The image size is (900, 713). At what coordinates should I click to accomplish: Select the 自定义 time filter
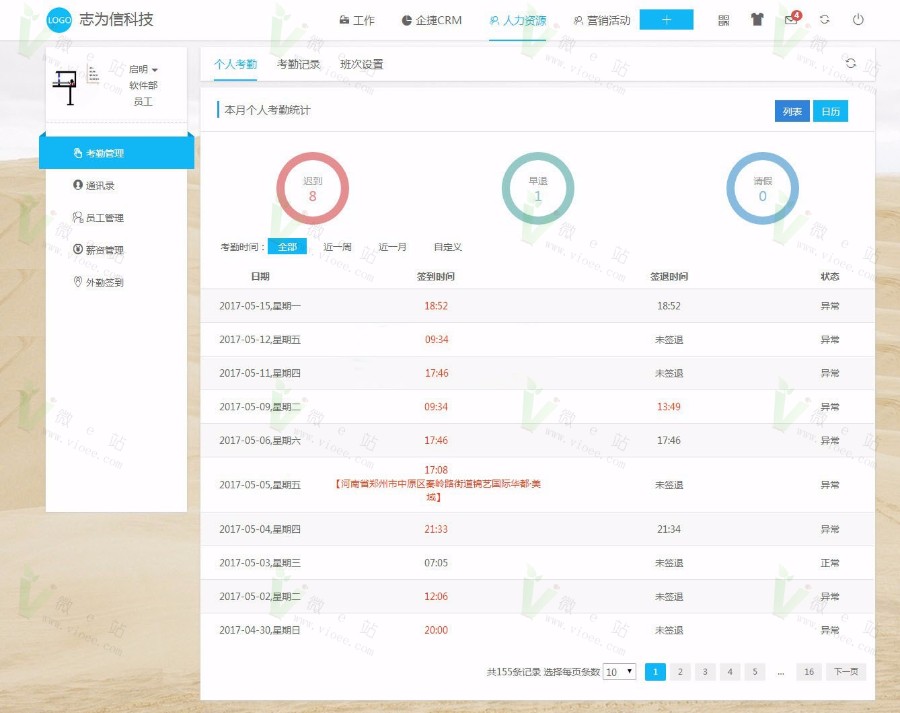click(448, 247)
